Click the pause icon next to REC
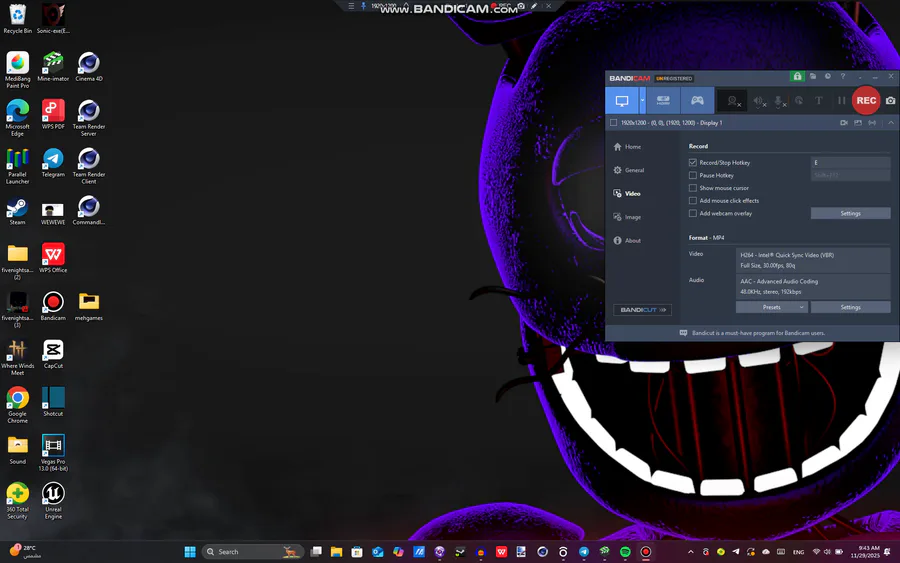900x563 pixels. 841,100
